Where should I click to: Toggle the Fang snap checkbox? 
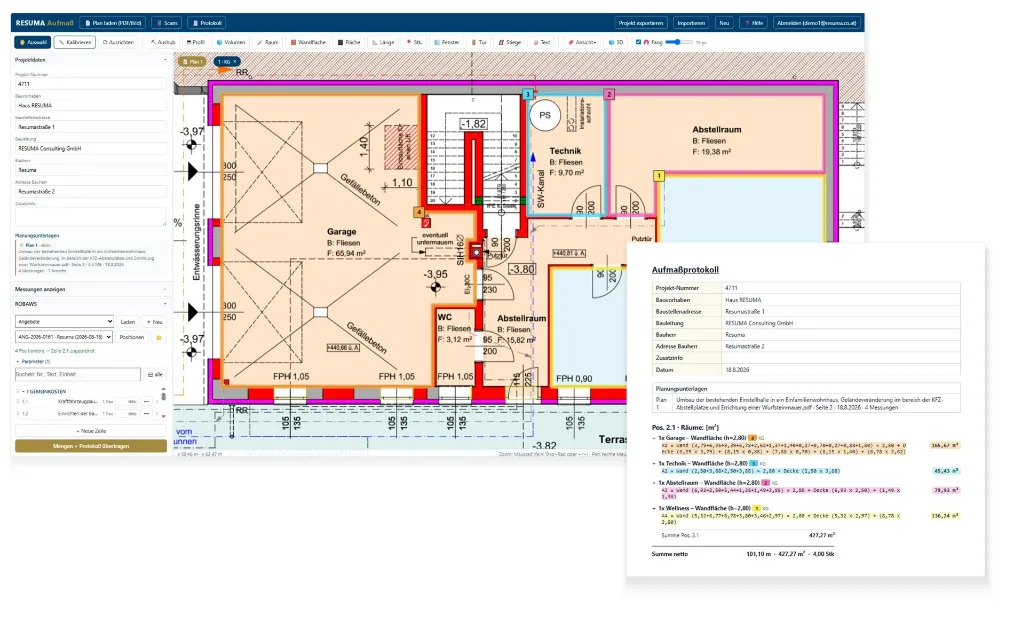pyautogui.click(x=638, y=42)
